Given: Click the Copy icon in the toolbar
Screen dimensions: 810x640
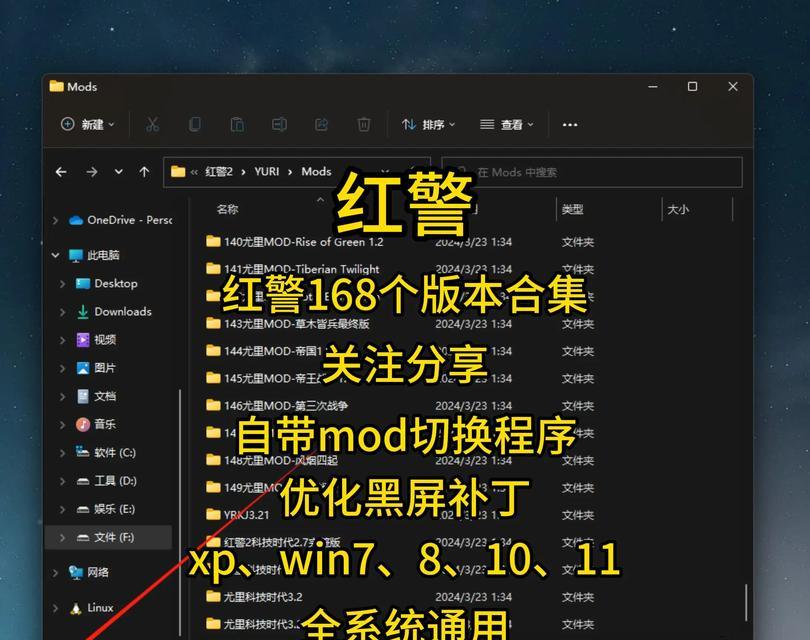Looking at the screenshot, I should 195,124.
